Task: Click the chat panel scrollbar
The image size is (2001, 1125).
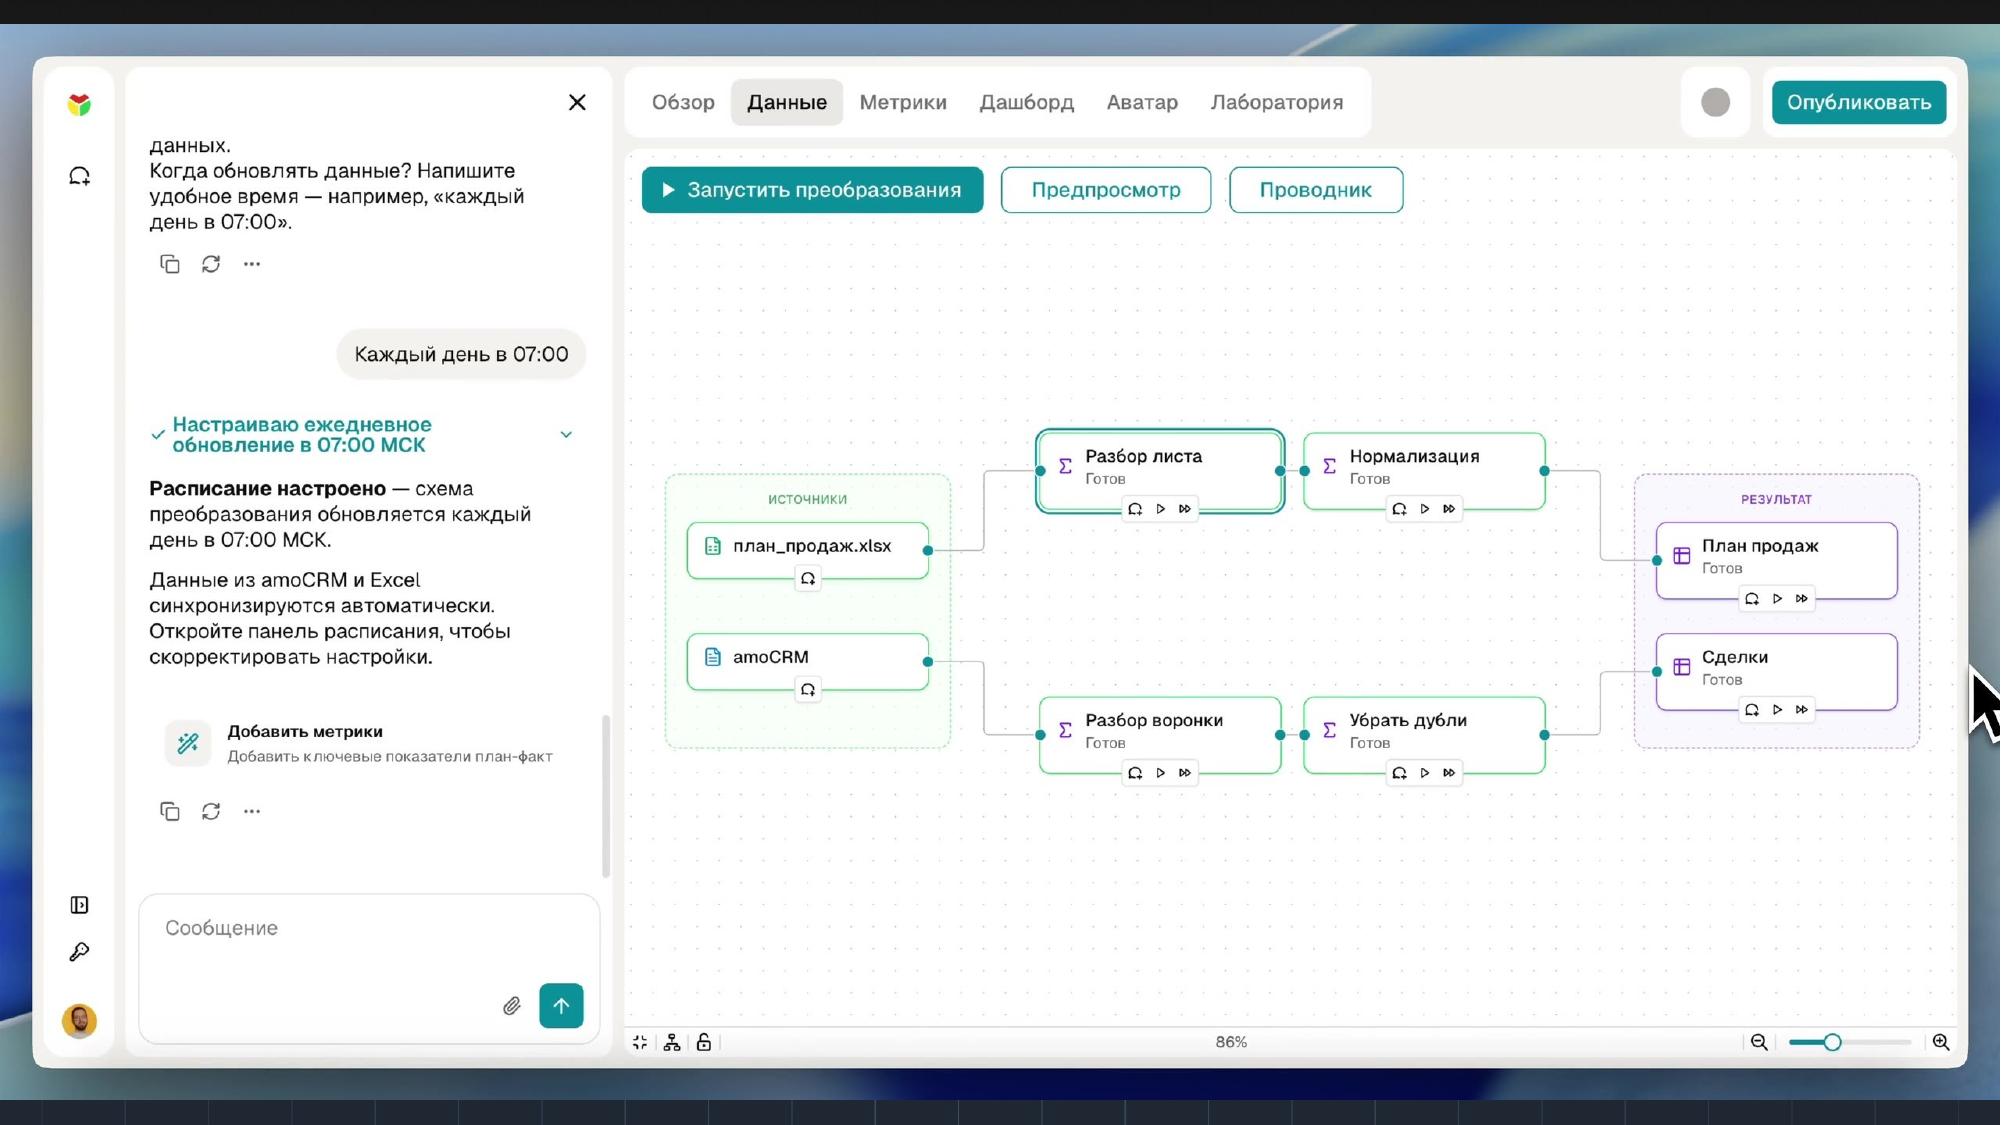Action: tap(605, 796)
